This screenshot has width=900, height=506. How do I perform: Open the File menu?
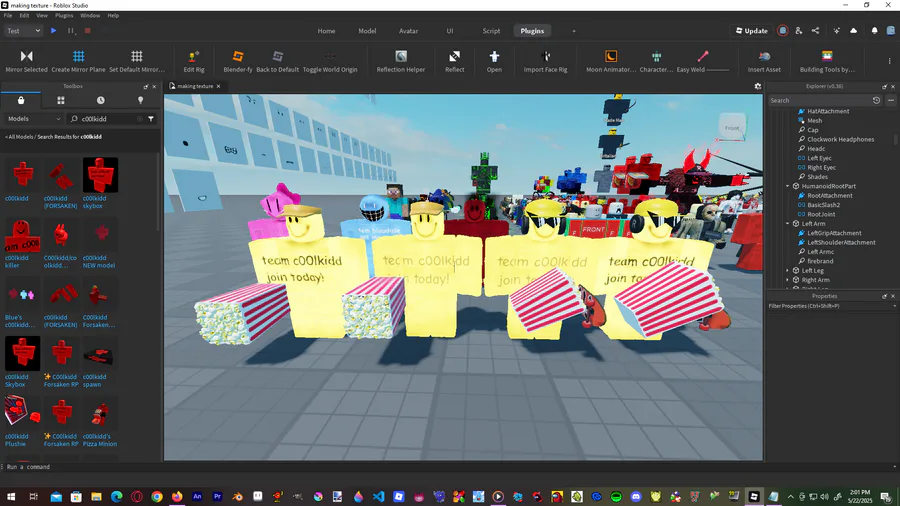7,15
